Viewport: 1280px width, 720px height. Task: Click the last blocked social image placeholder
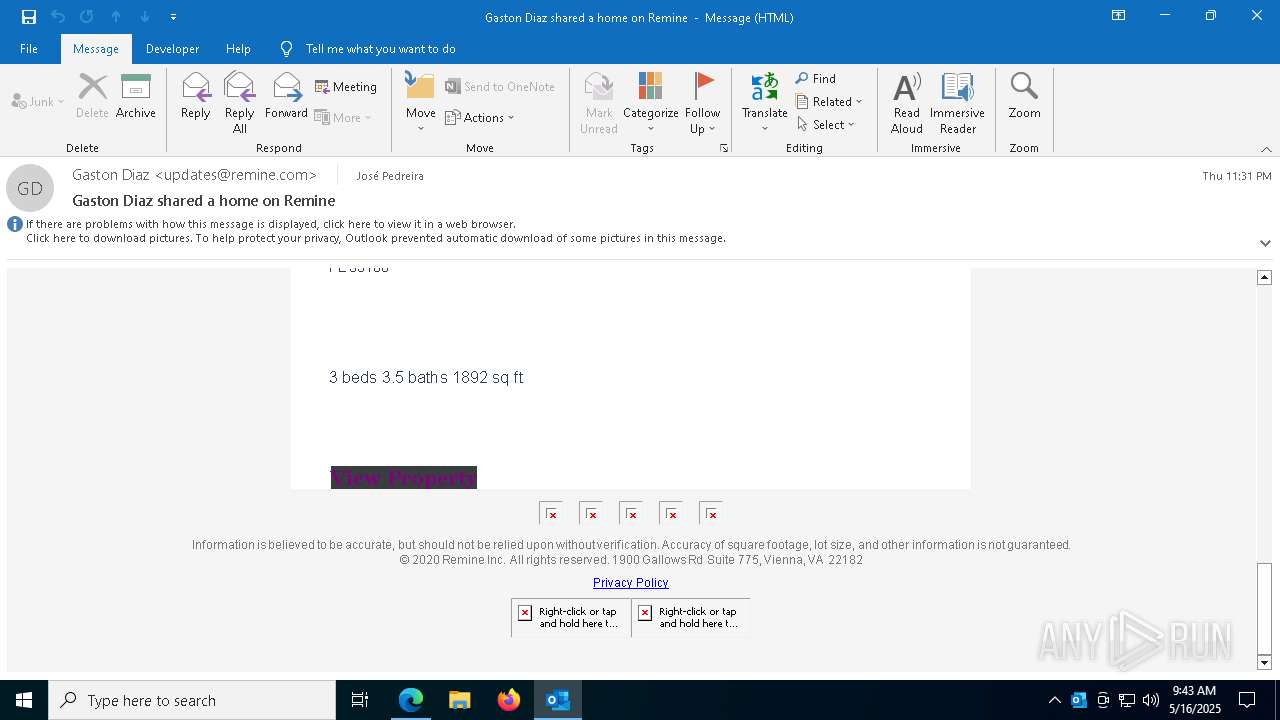point(711,513)
